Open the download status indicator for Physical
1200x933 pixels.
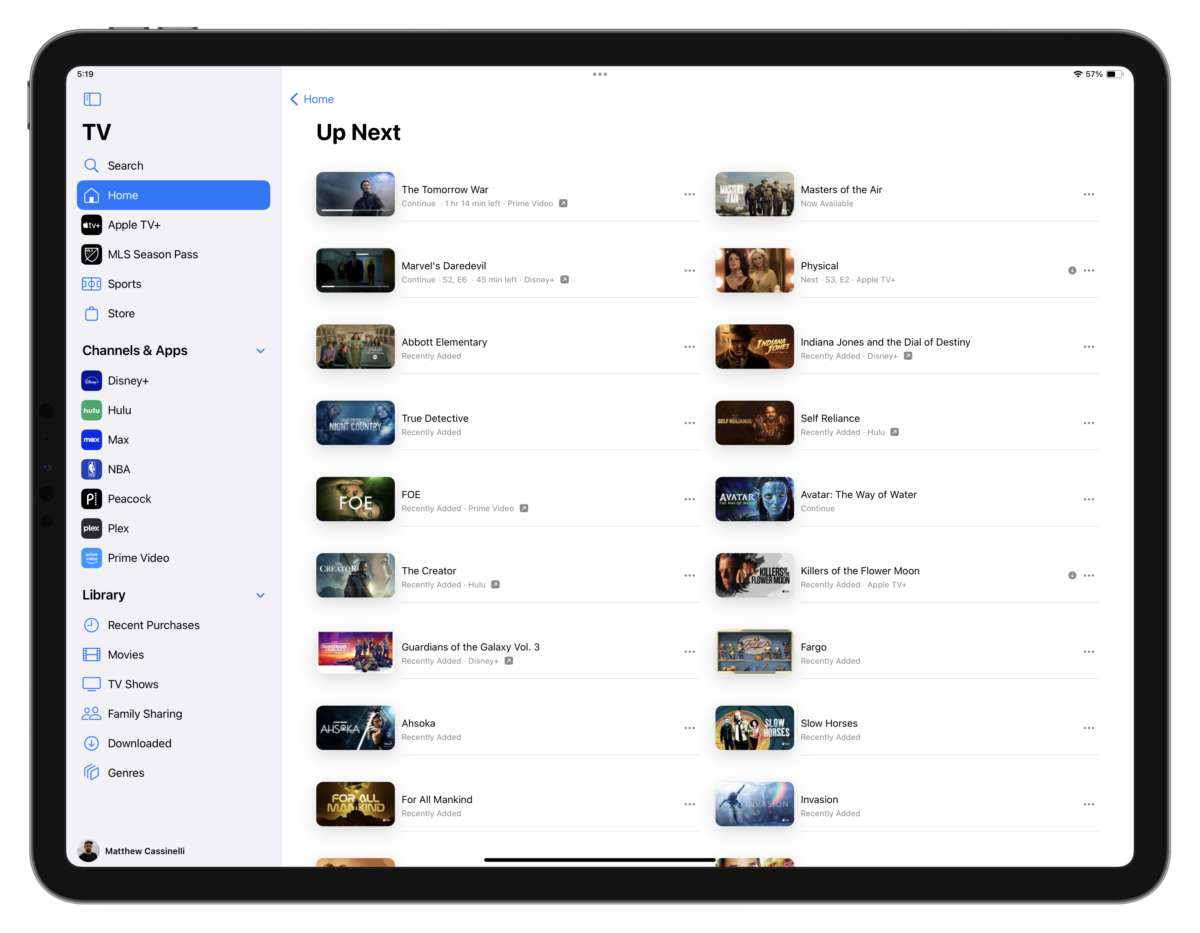1072,270
